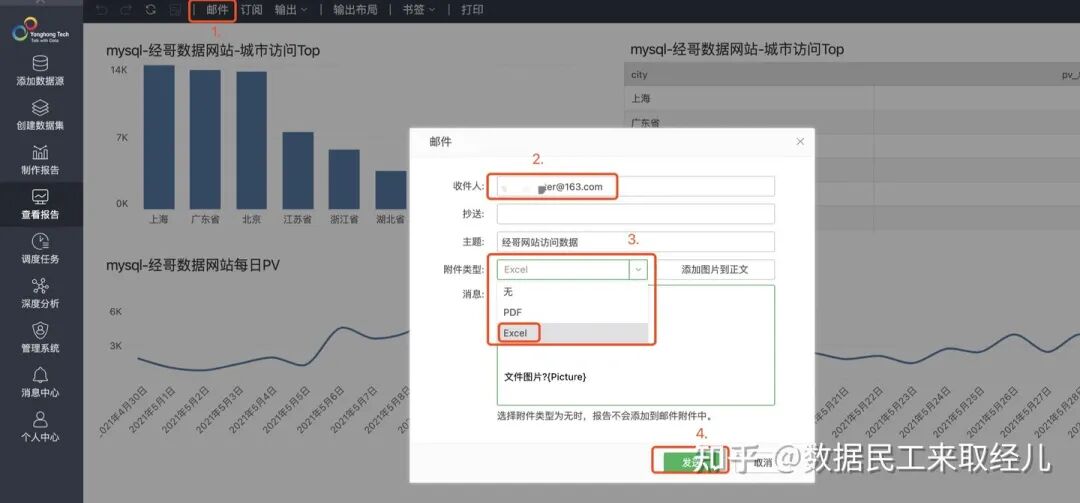Image resolution: width=1080 pixels, height=503 pixels.
Task: Select 无 in attachment type list
Action: point(572,291)
